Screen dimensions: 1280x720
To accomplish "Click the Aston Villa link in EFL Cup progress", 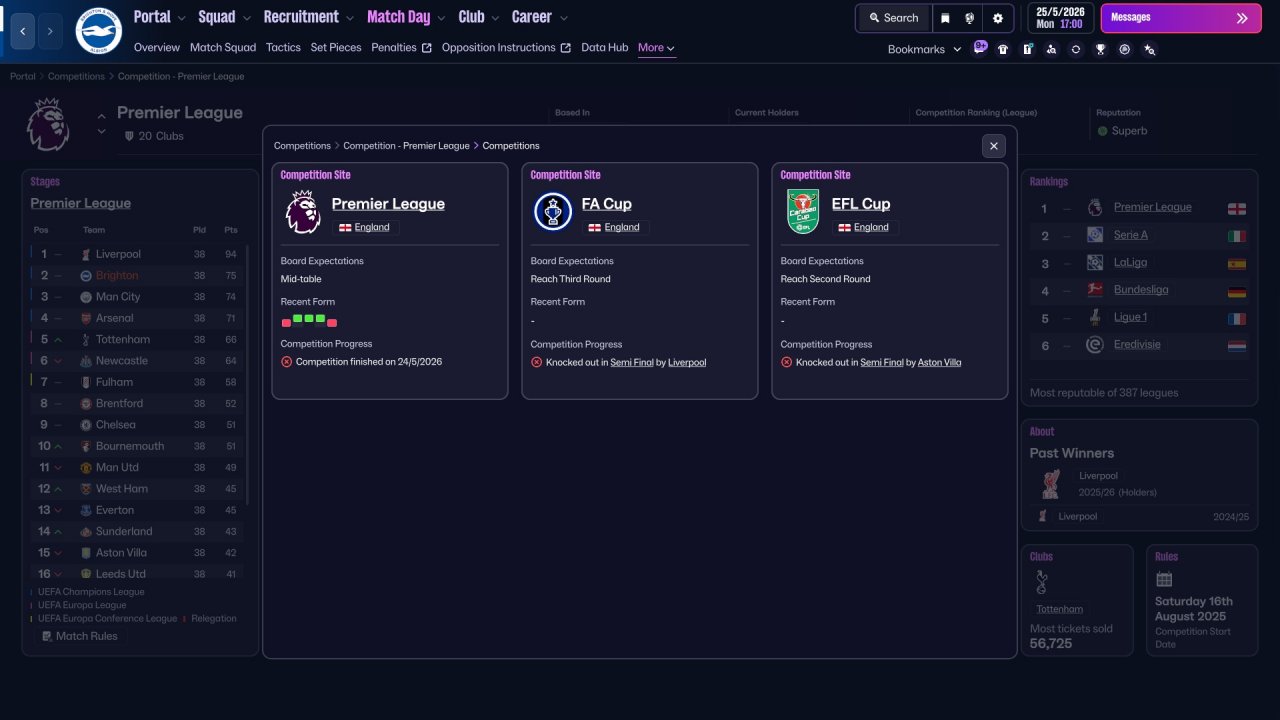I will pos(939,362).
